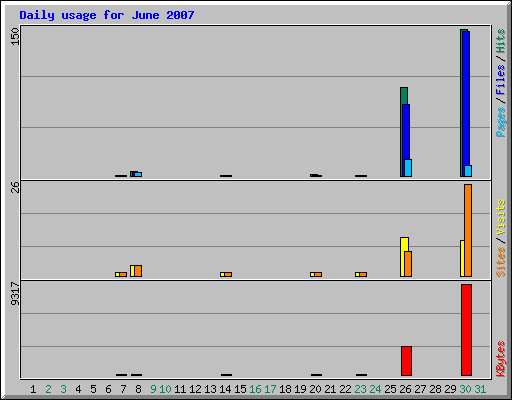Click day 2 on the x-axis

pos(48,389)
